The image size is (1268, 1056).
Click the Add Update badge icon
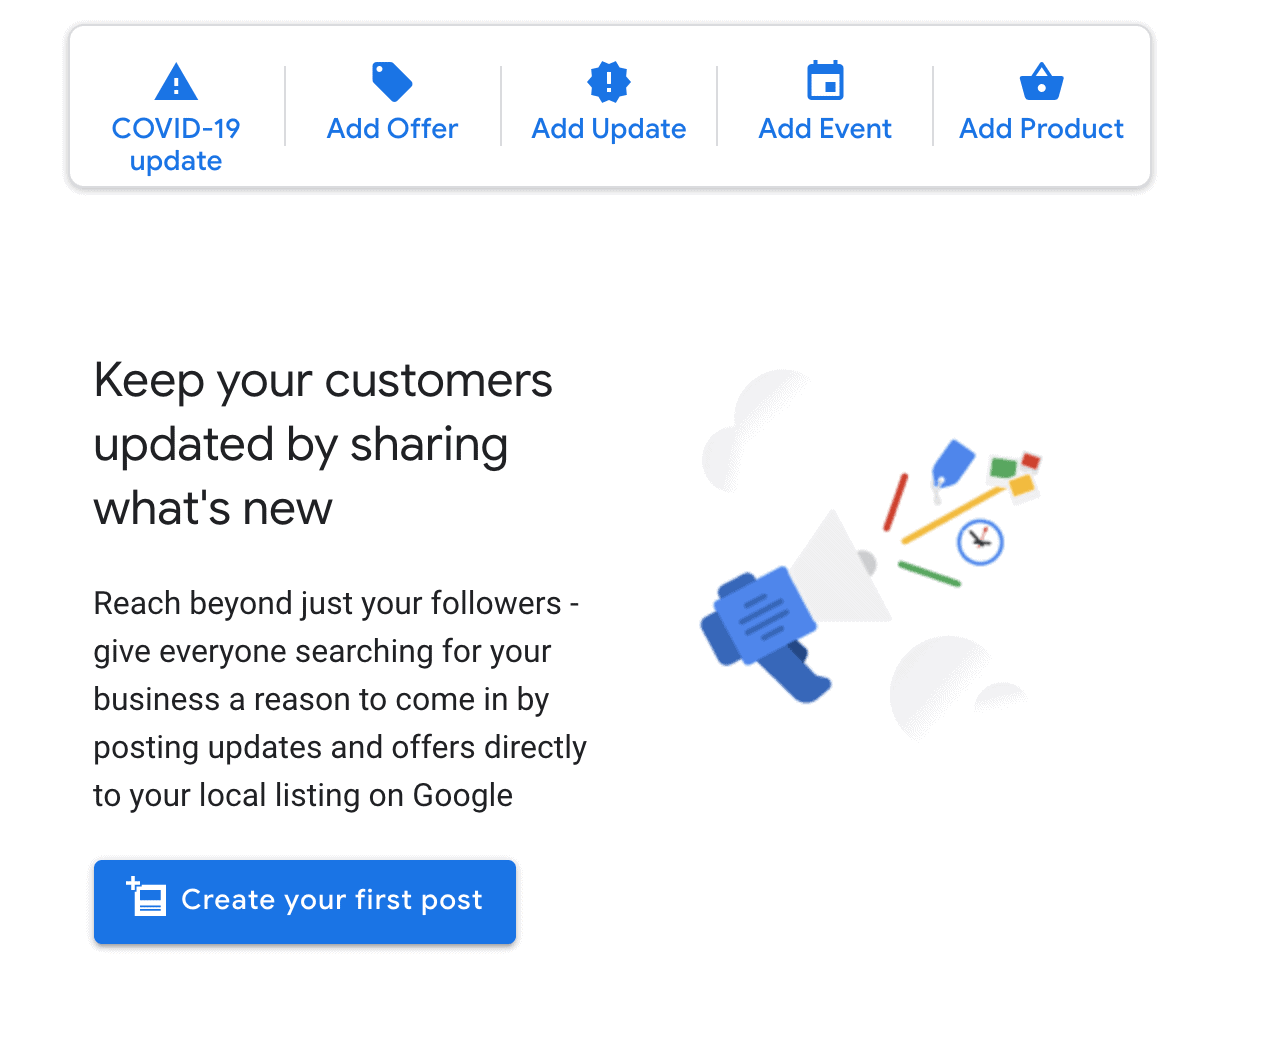tap(608, 82)
